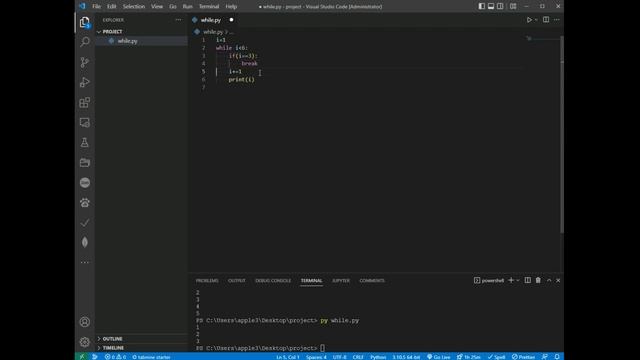640x360 pixels.
Task: Toggle primary side bar layout button
Action: click(482, 6)
